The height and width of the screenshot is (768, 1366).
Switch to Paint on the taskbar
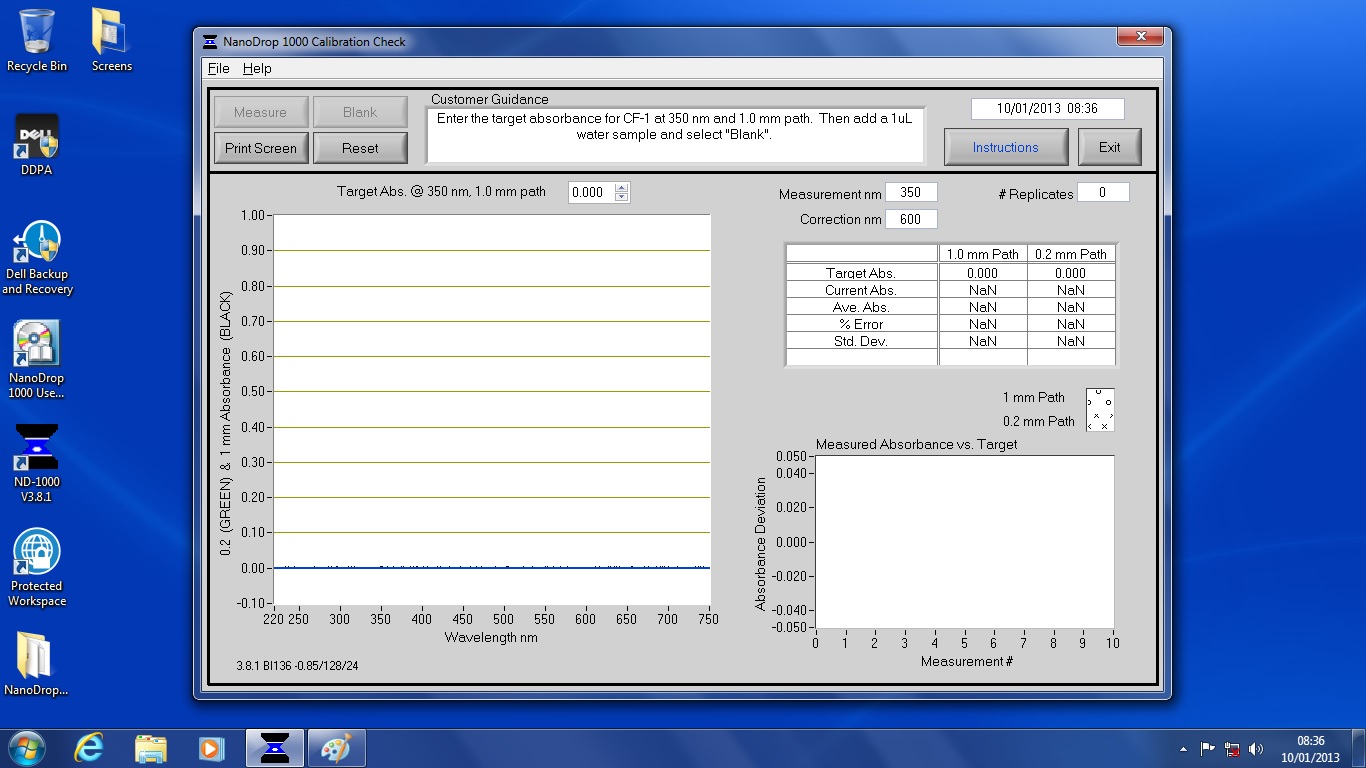[336, 748]
